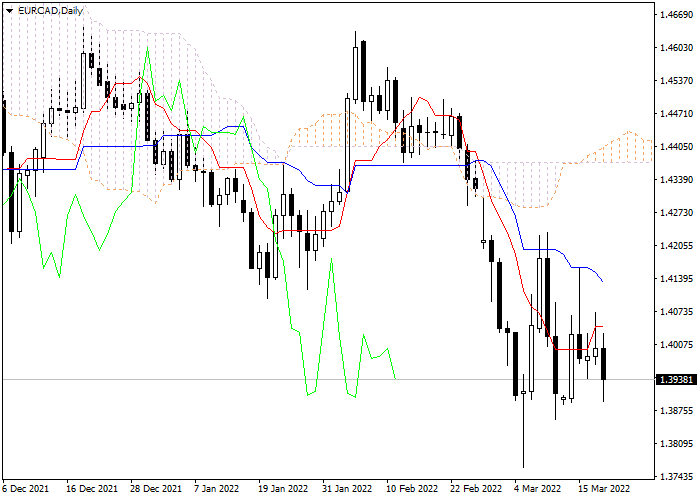Click the last black candlestick on the chart
Screen dimensions: 700x500
(x=604, y=364)
